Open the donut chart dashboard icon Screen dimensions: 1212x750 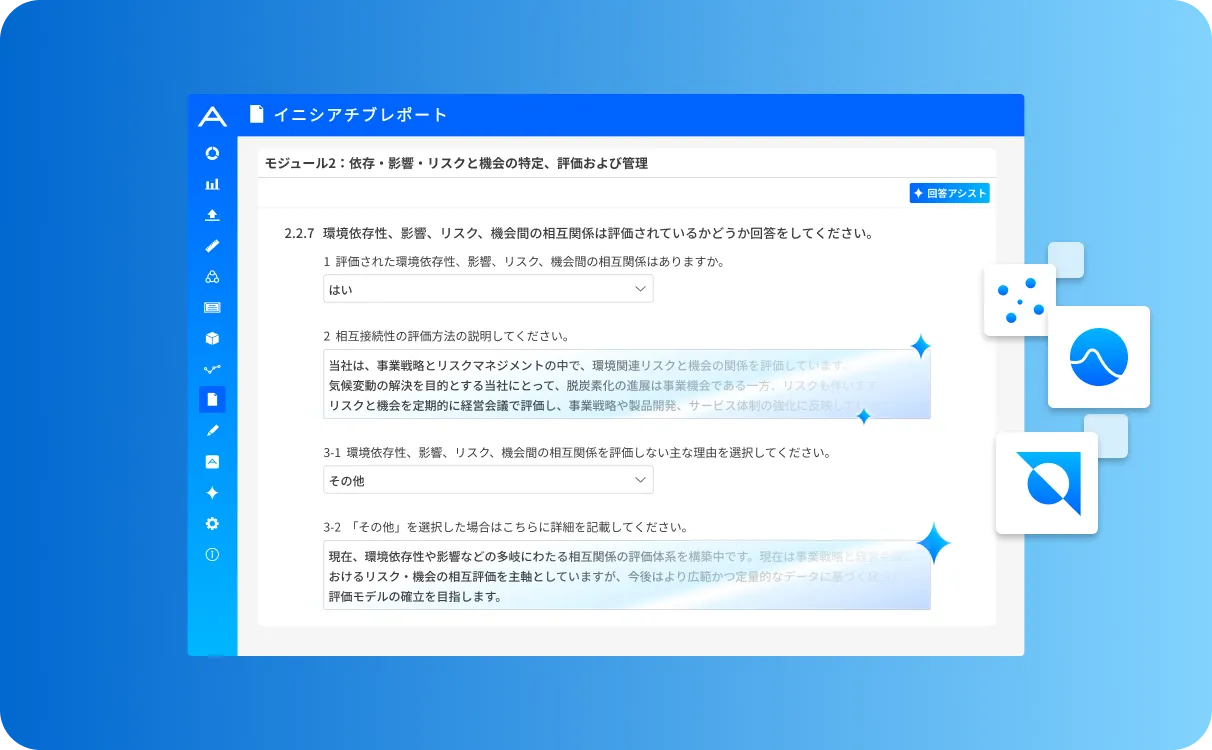point(212,153)
